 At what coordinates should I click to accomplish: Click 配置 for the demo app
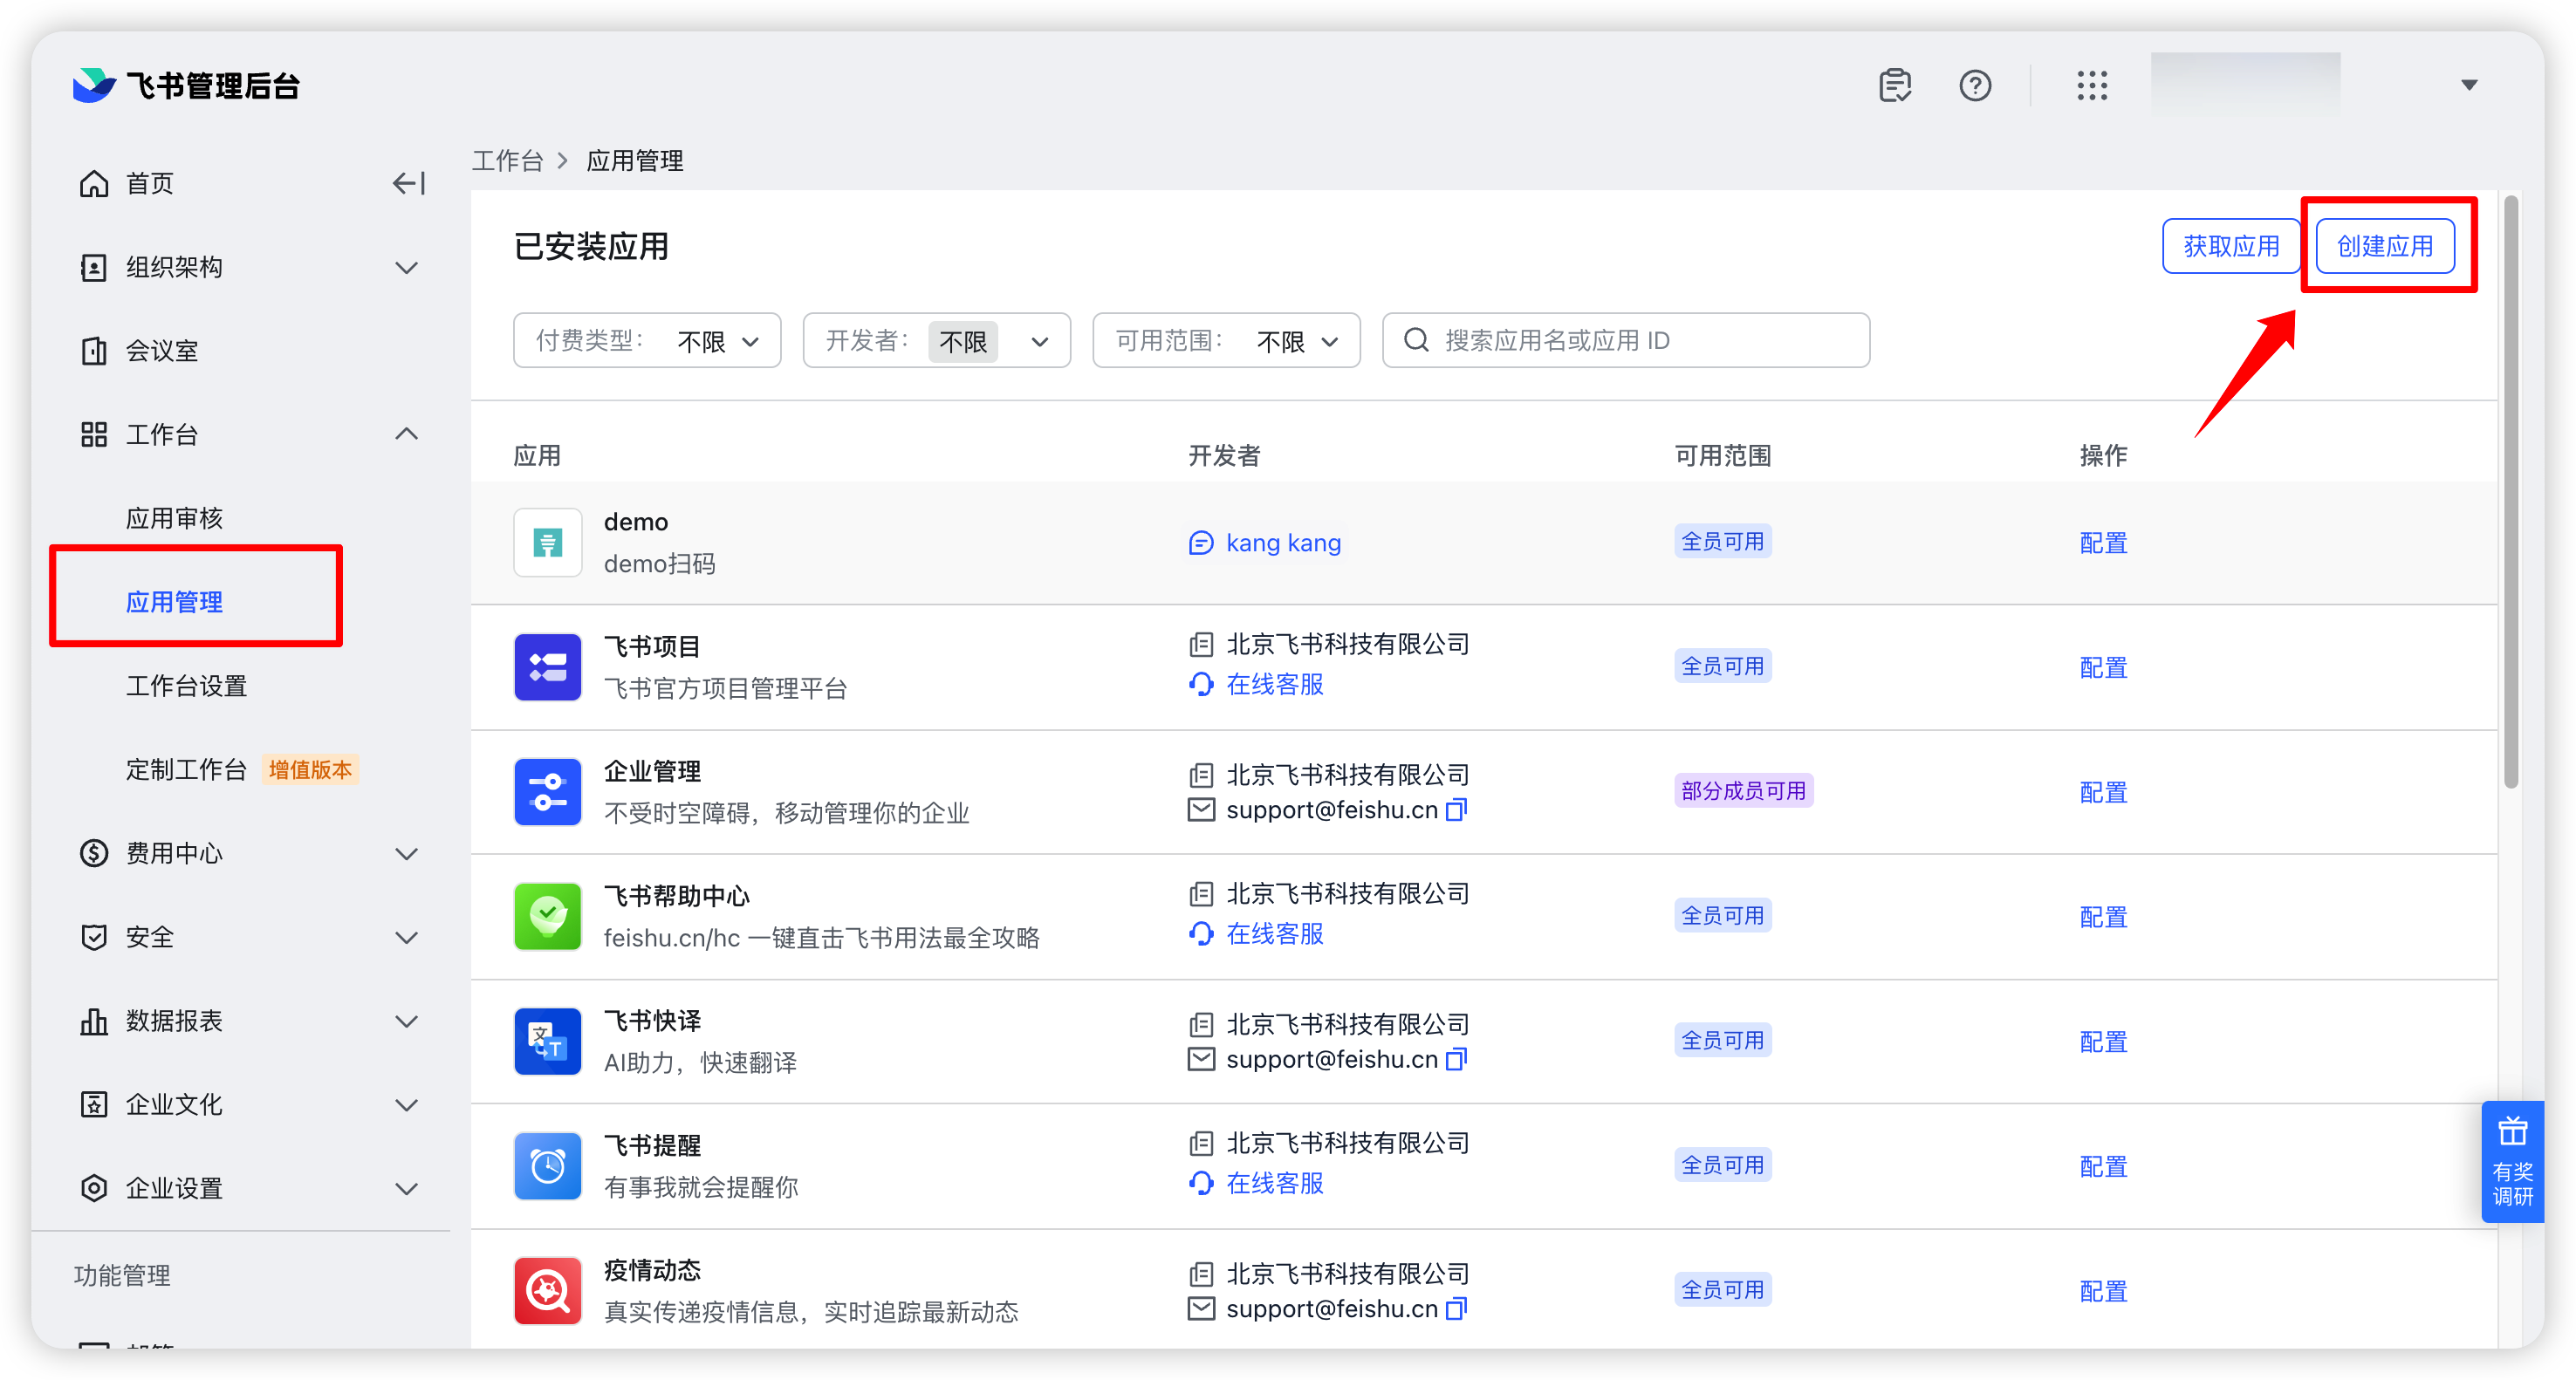tap(2103, 543)
